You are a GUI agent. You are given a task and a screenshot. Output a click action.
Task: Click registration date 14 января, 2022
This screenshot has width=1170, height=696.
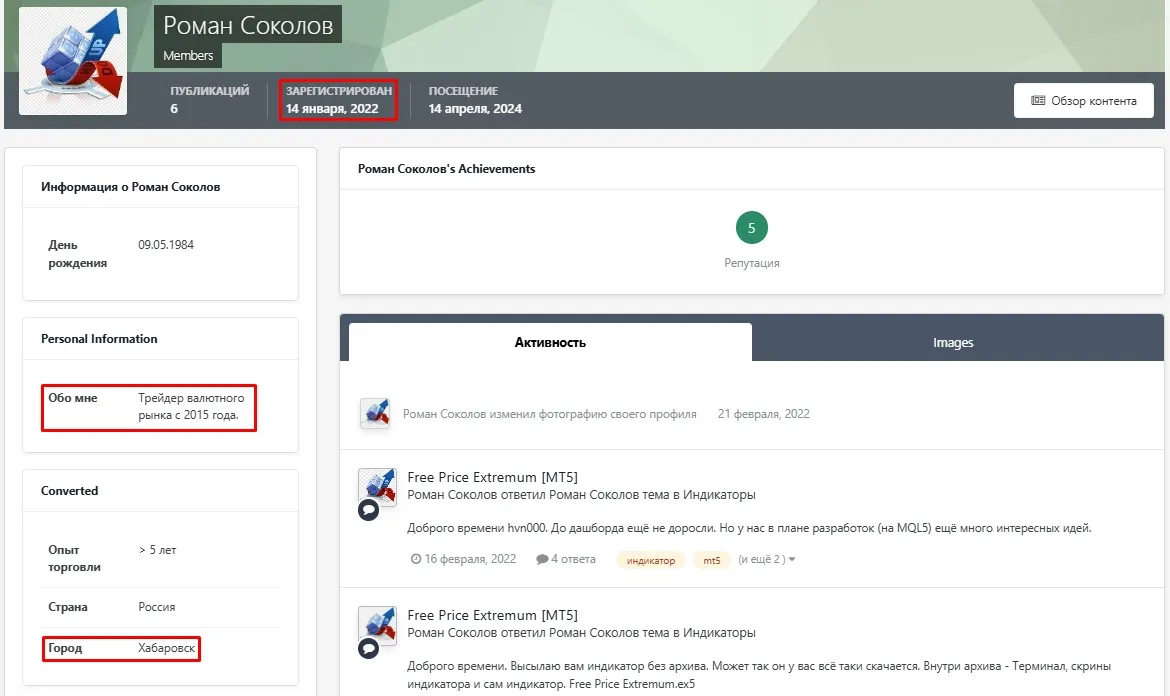(332, 109)
